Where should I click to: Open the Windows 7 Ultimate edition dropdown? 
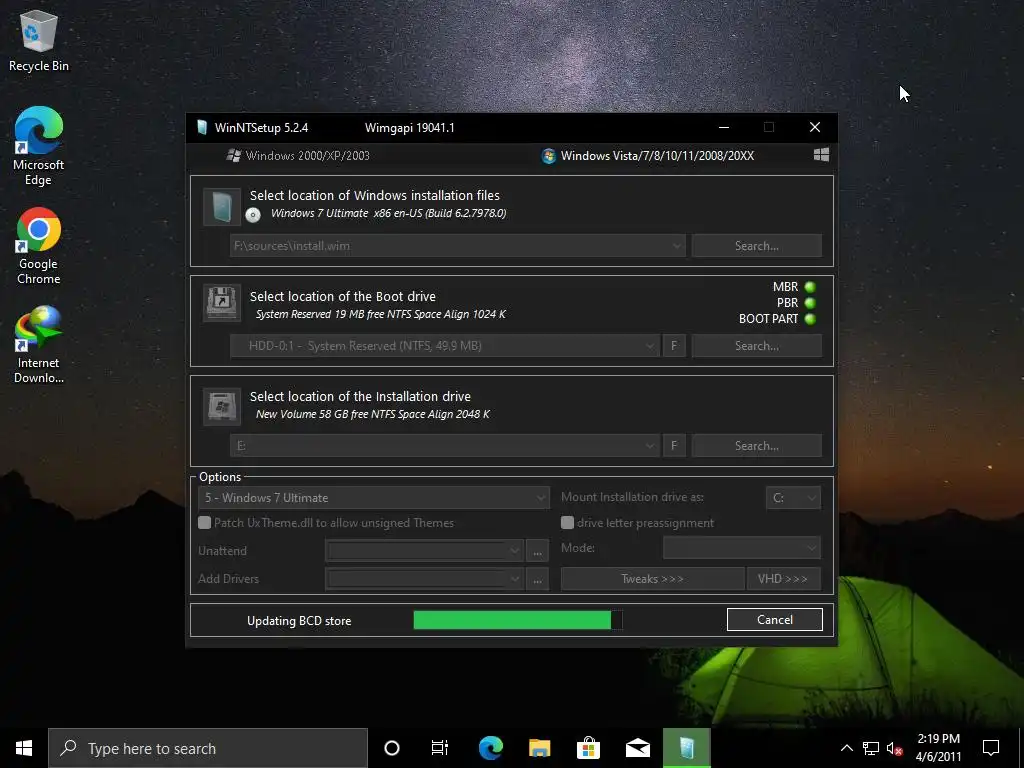pyautogui.click(x=374, y=498)
